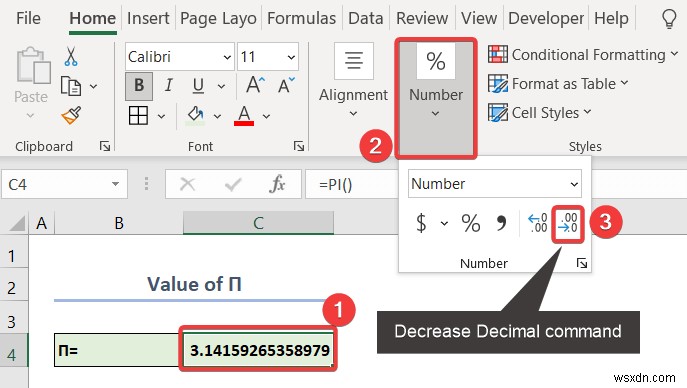Open the Calibri font name dropdown

[x=227, y=57]
